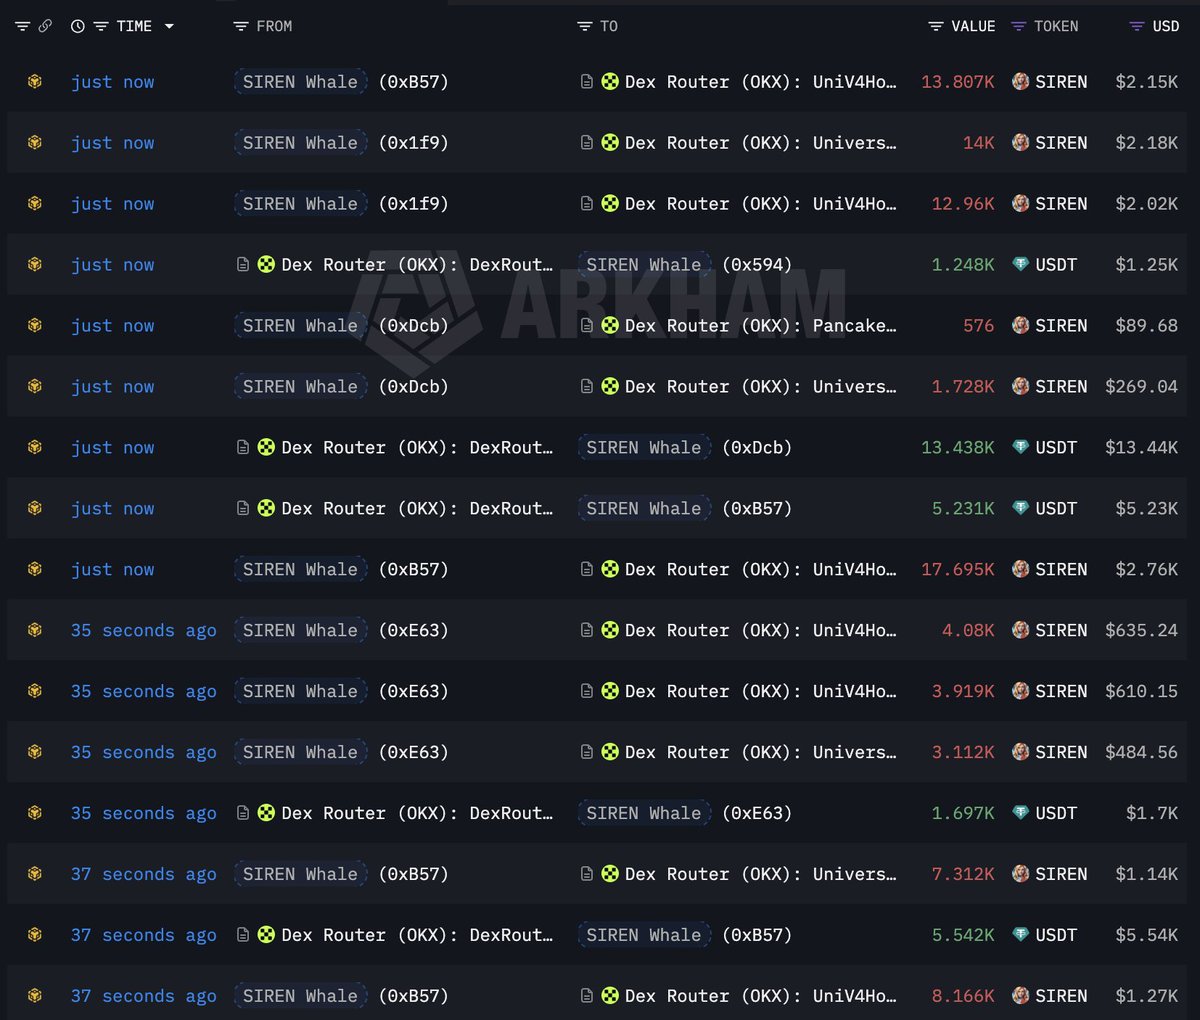Click the SIREN token label on $2.76K row
Image resolution: width=1200 pixels, height=1020 pixels.
[1061, 569]
